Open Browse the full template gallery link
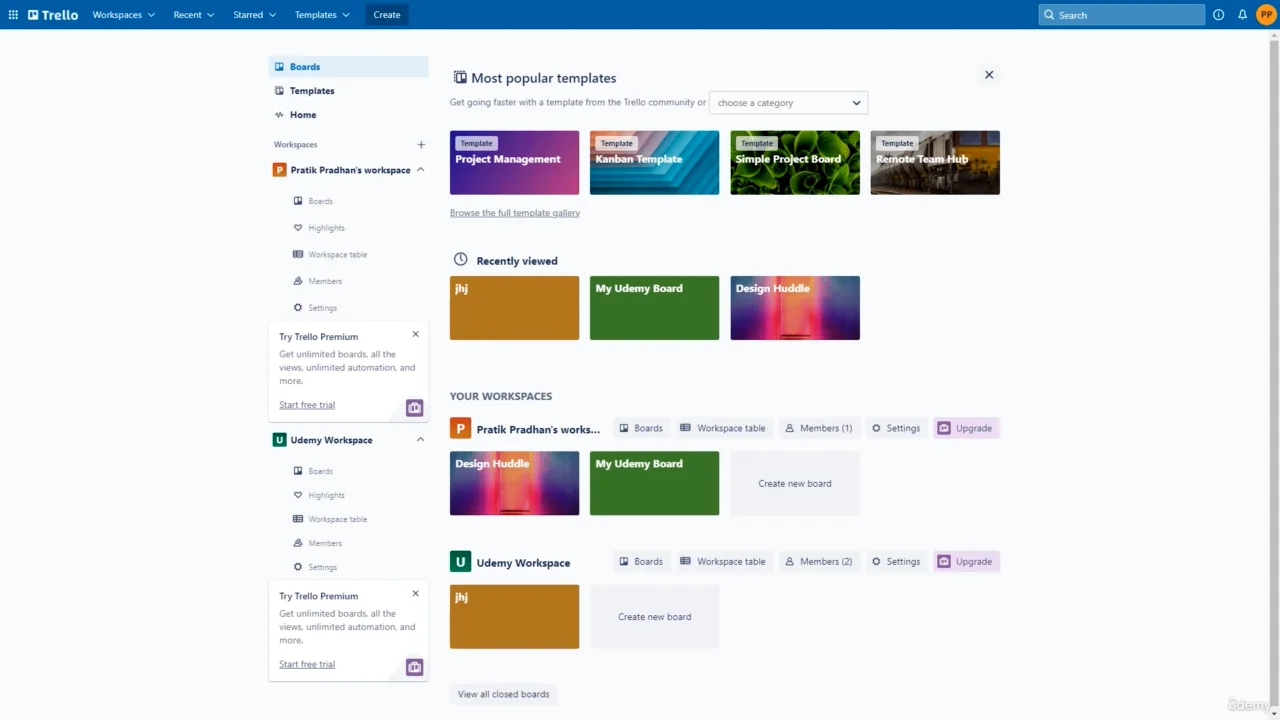This screenshot has height=720, width=1280. [515, 213]
